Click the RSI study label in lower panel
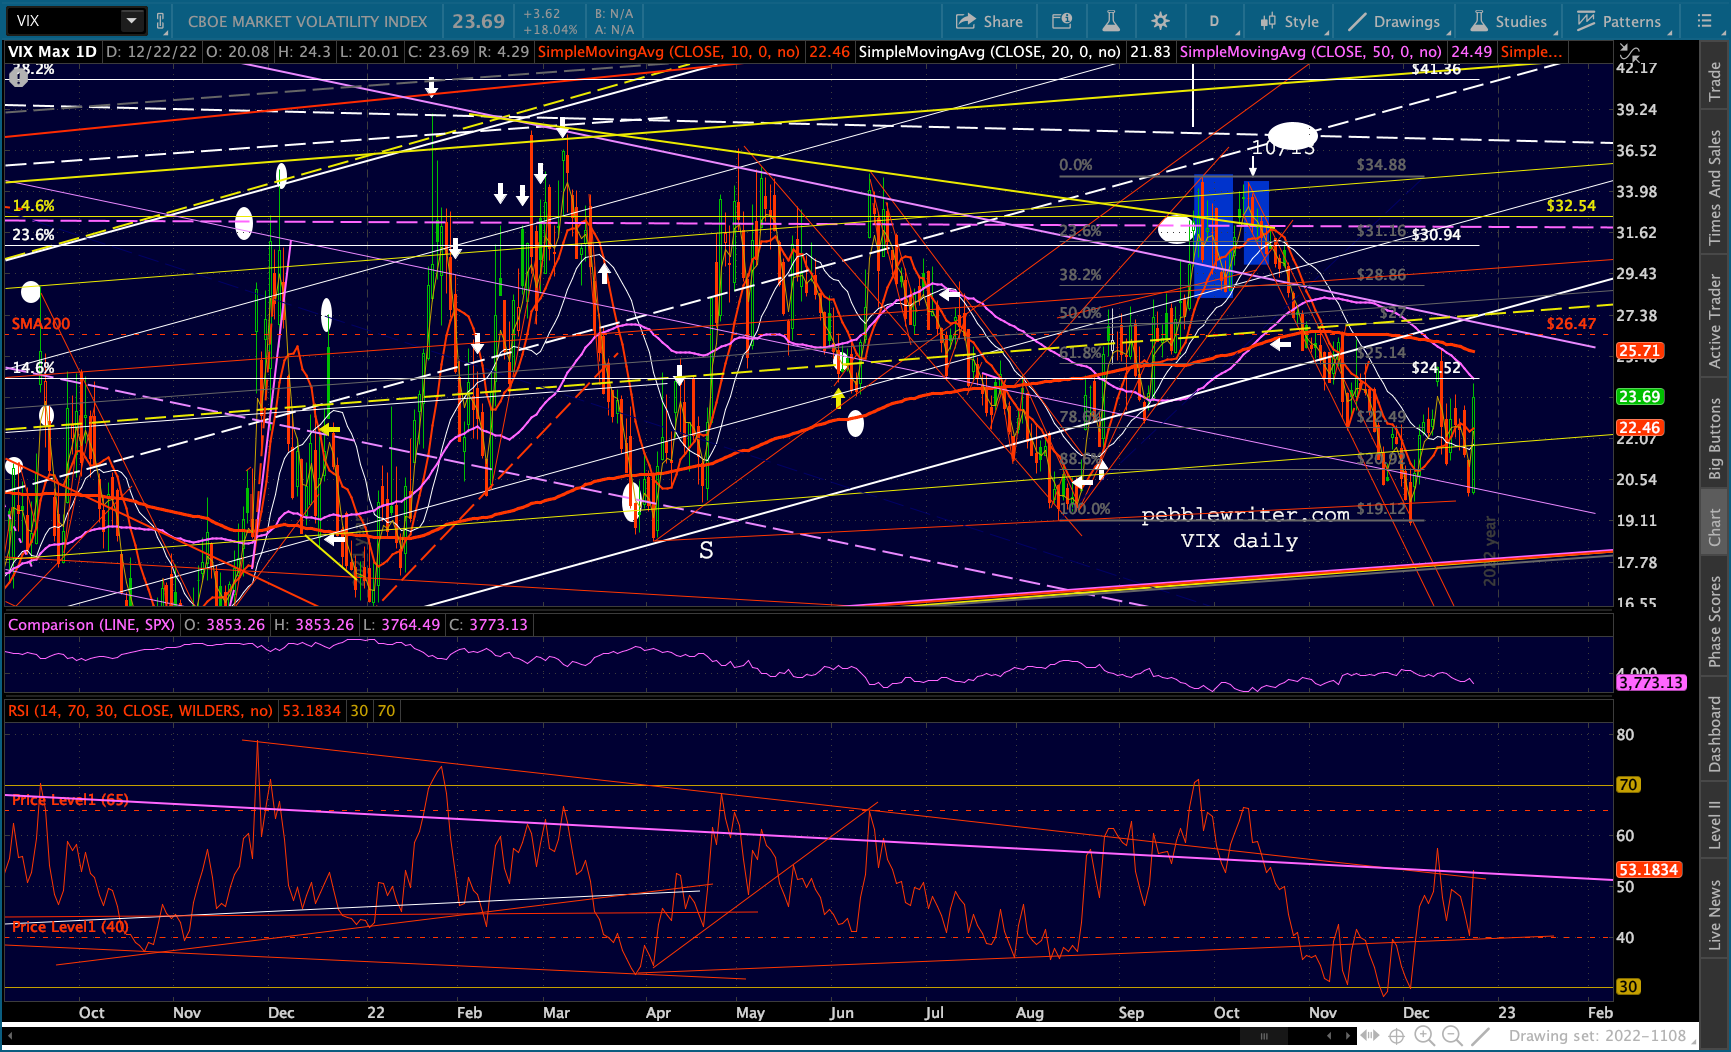This screenshot has height=1052, width=1731. [x=140, y=711]
